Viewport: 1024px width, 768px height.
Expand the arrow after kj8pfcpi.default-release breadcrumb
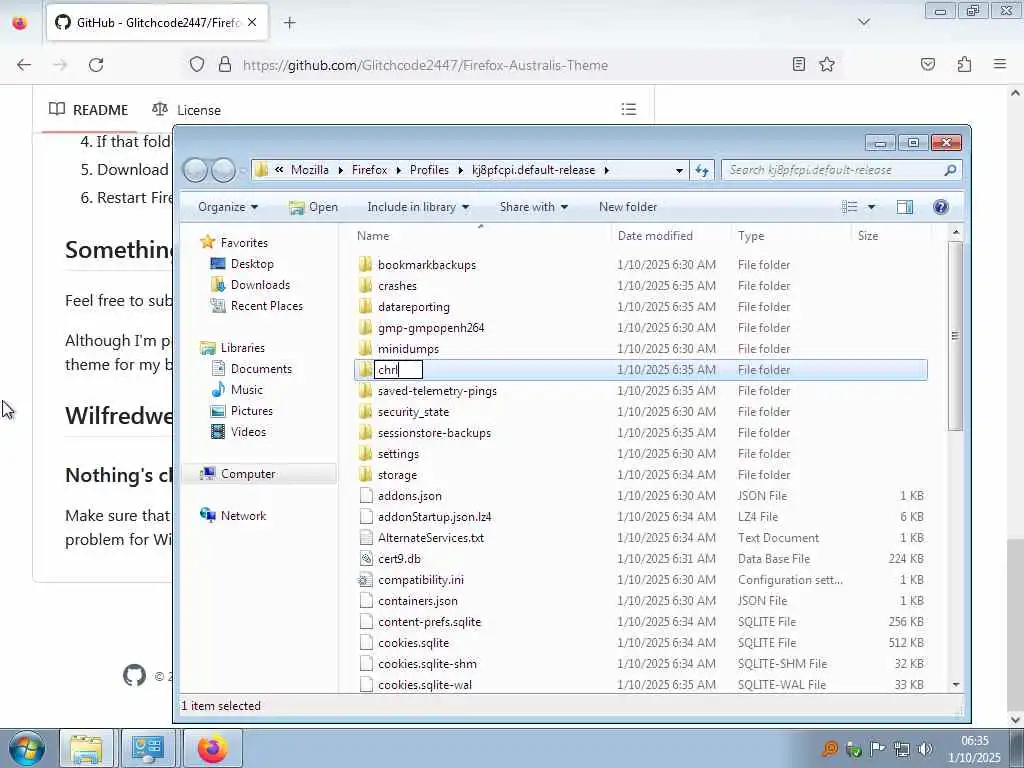(x=607, y=170)
